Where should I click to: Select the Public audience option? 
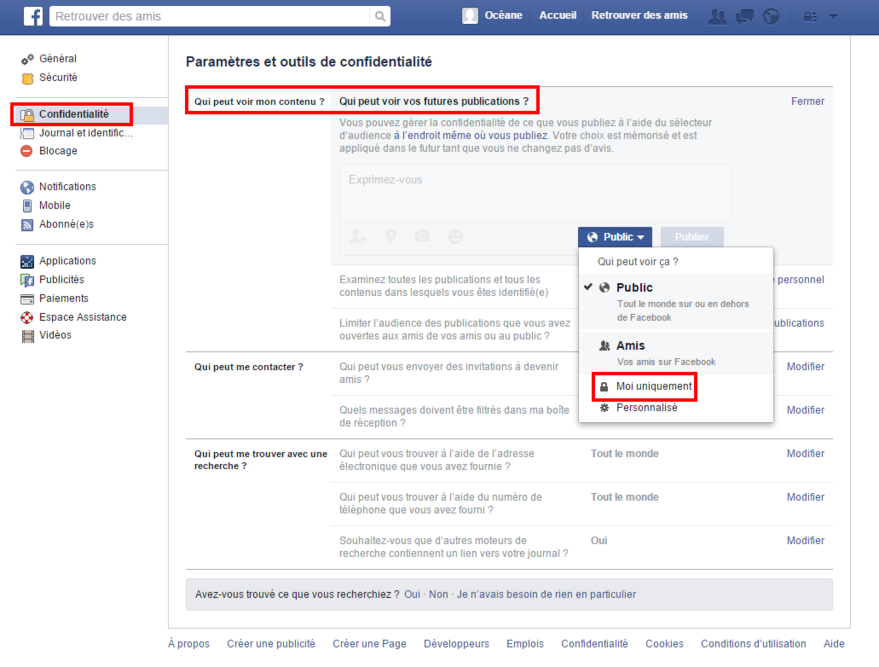(676, 302)
